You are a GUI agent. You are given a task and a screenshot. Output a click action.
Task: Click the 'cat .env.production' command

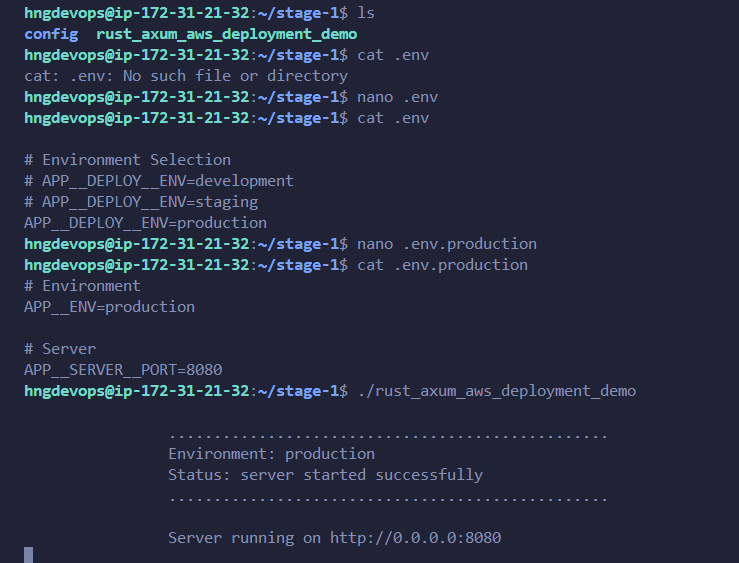click(443, 265)
